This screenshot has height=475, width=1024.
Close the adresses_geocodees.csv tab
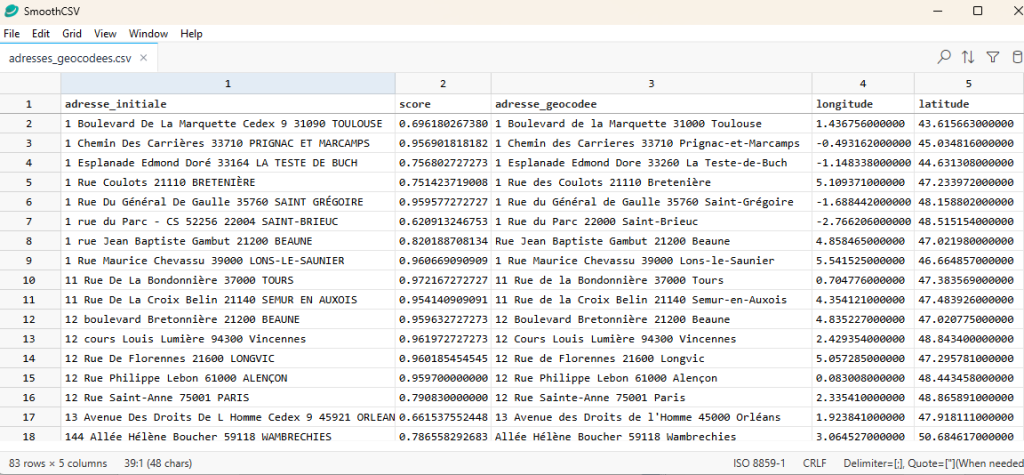pyautogui.click(x=143, y=58)
